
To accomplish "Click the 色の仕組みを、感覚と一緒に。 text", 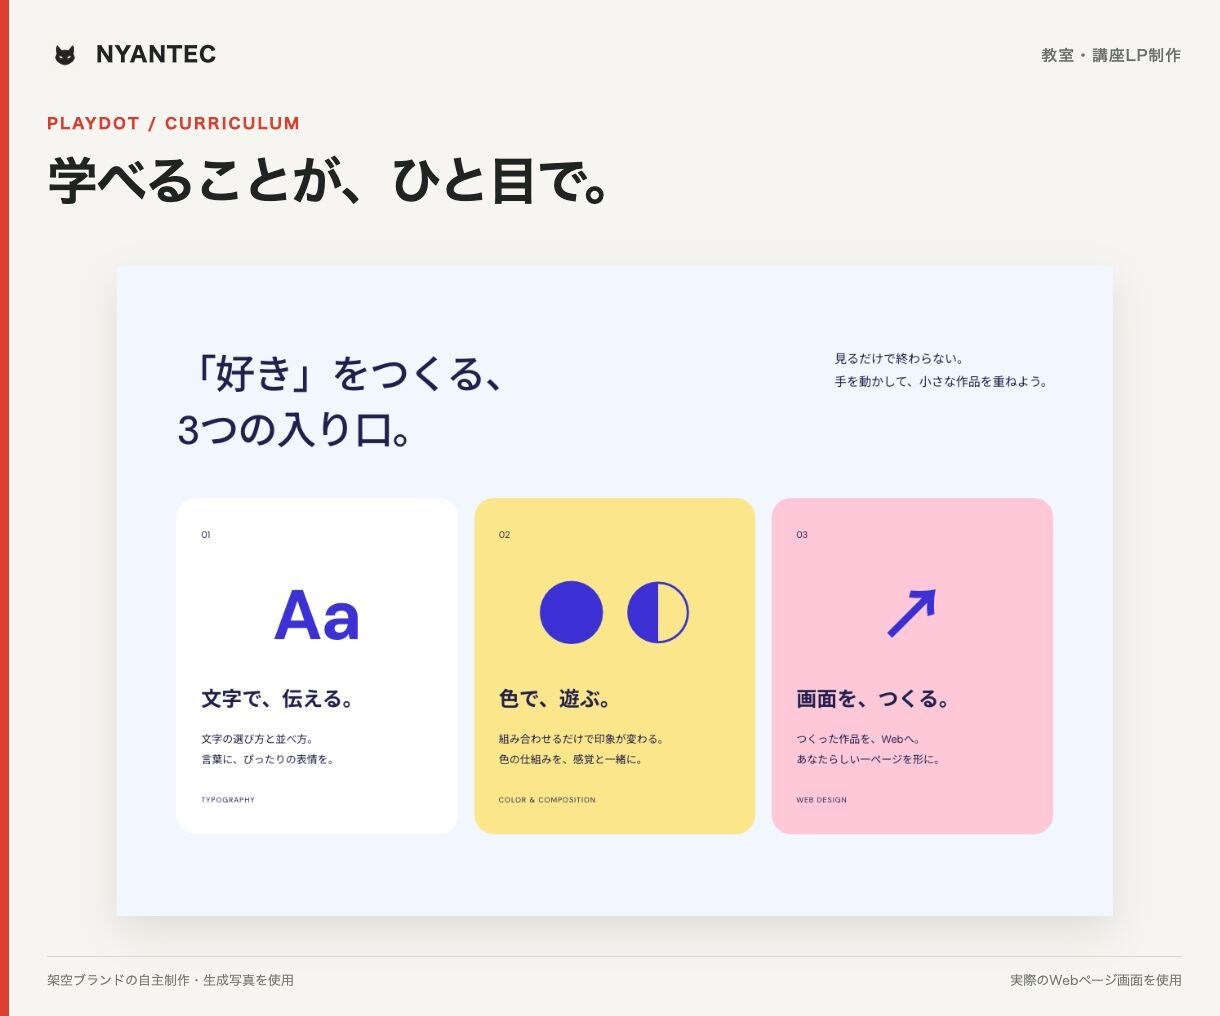I will click(571, 759).
